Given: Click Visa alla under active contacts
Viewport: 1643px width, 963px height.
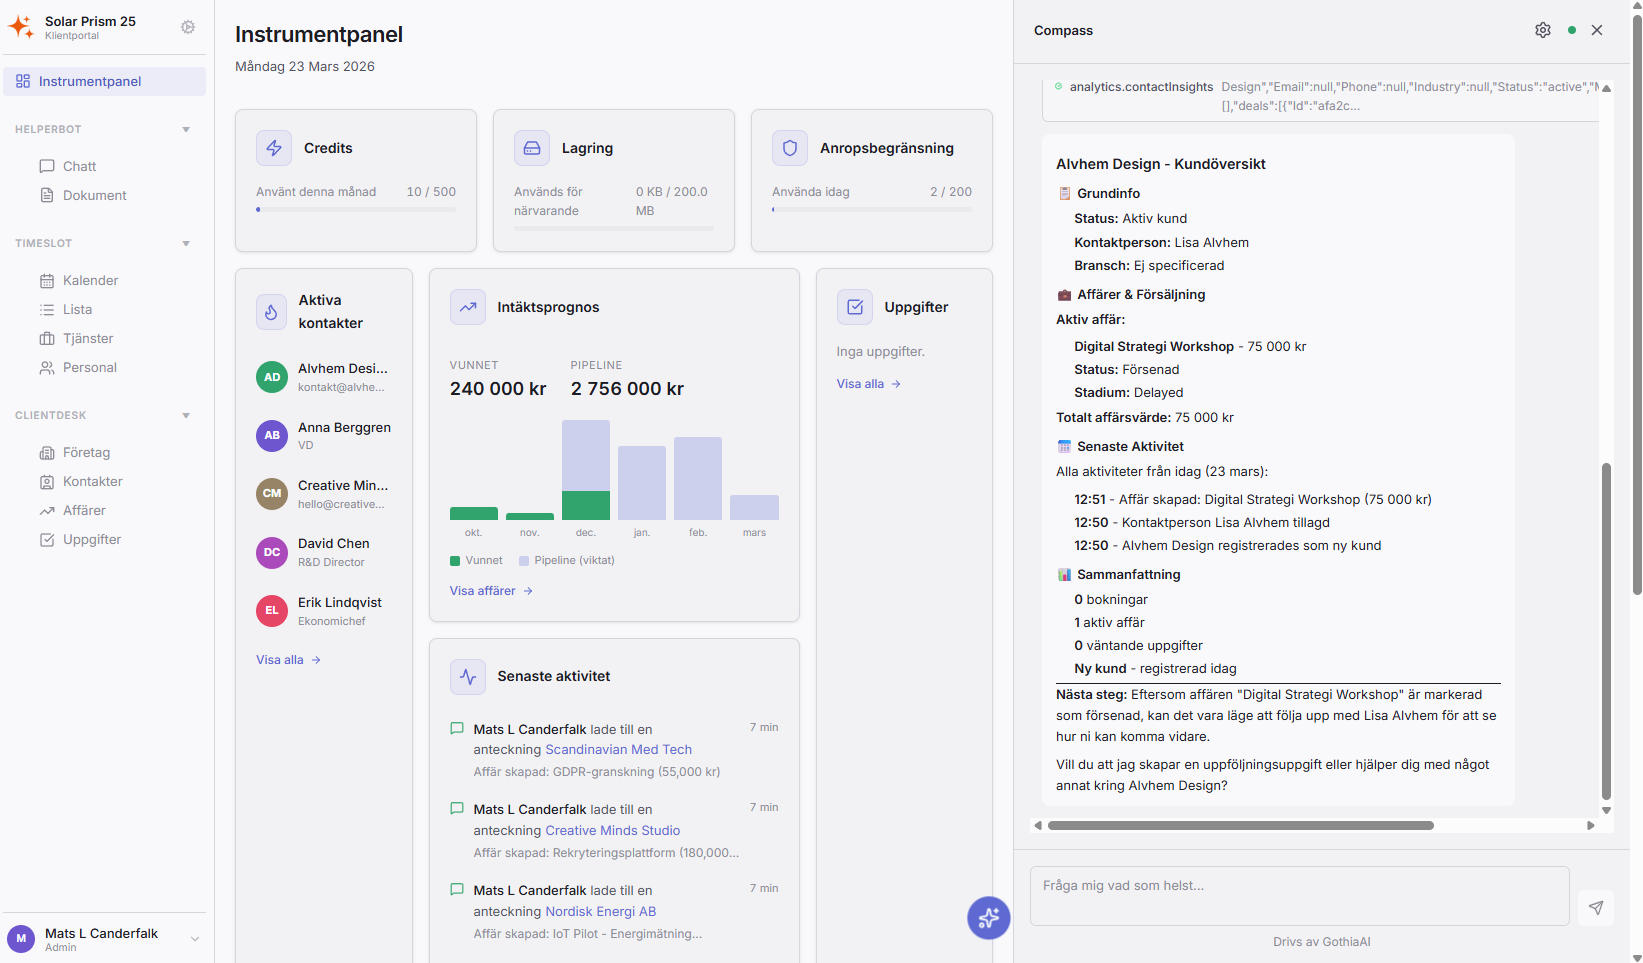Looking at the screenshot, I should (x=287, y=659).
